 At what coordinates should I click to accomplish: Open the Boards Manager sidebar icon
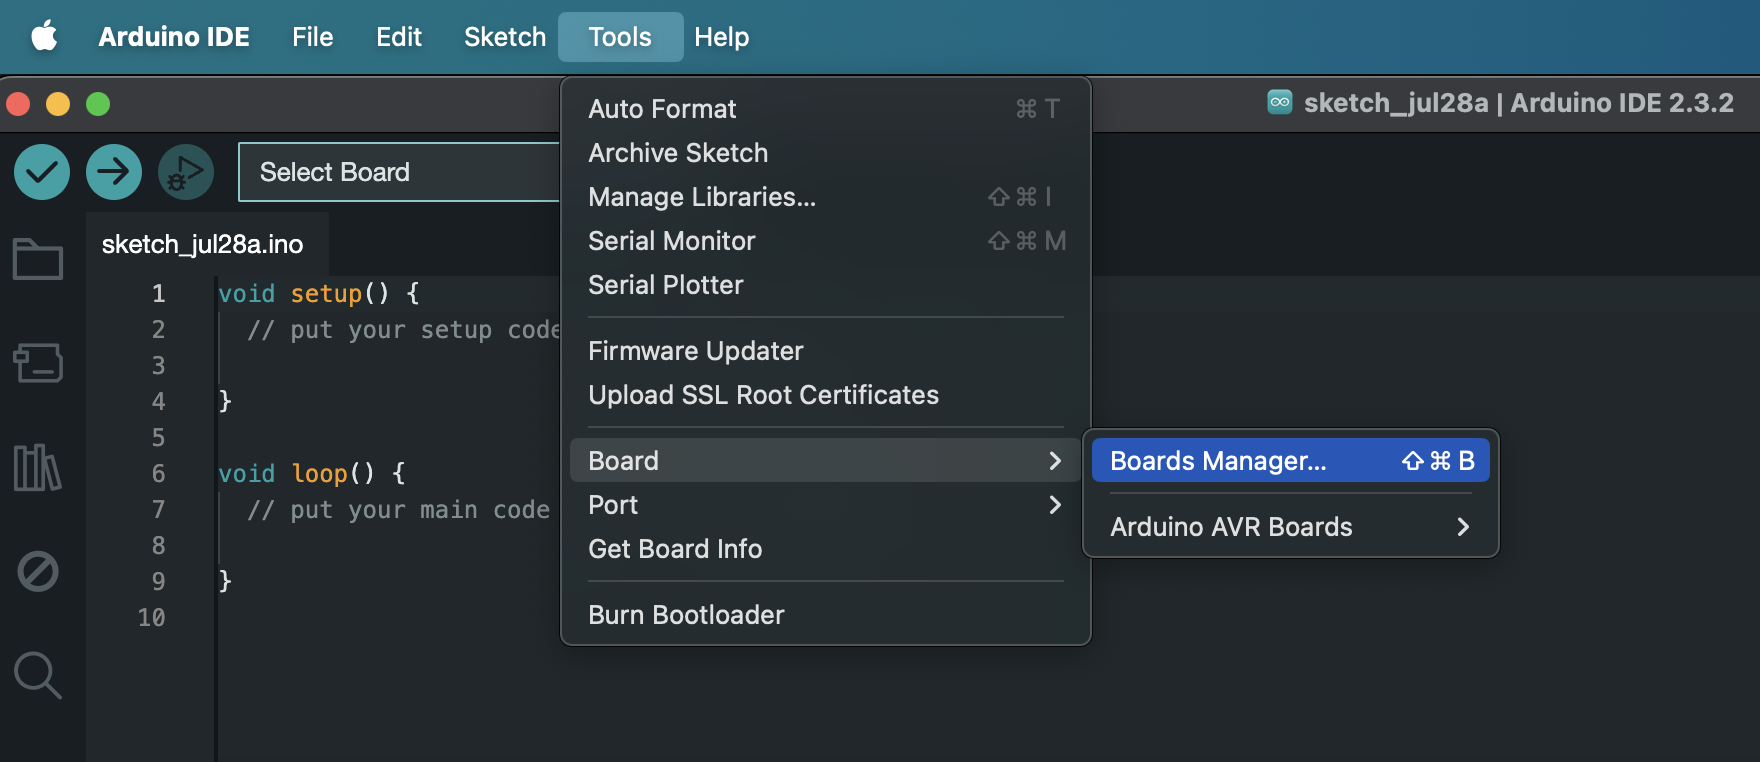(38, 363)
